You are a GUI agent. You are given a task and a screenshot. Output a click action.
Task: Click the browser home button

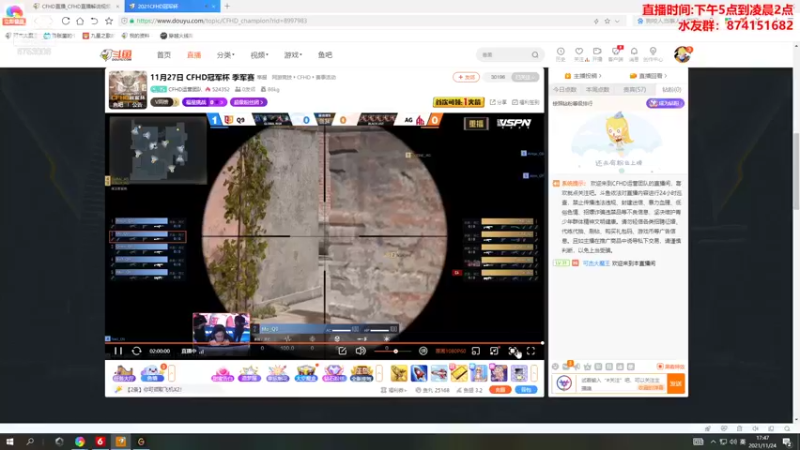[x=80, y=21]
